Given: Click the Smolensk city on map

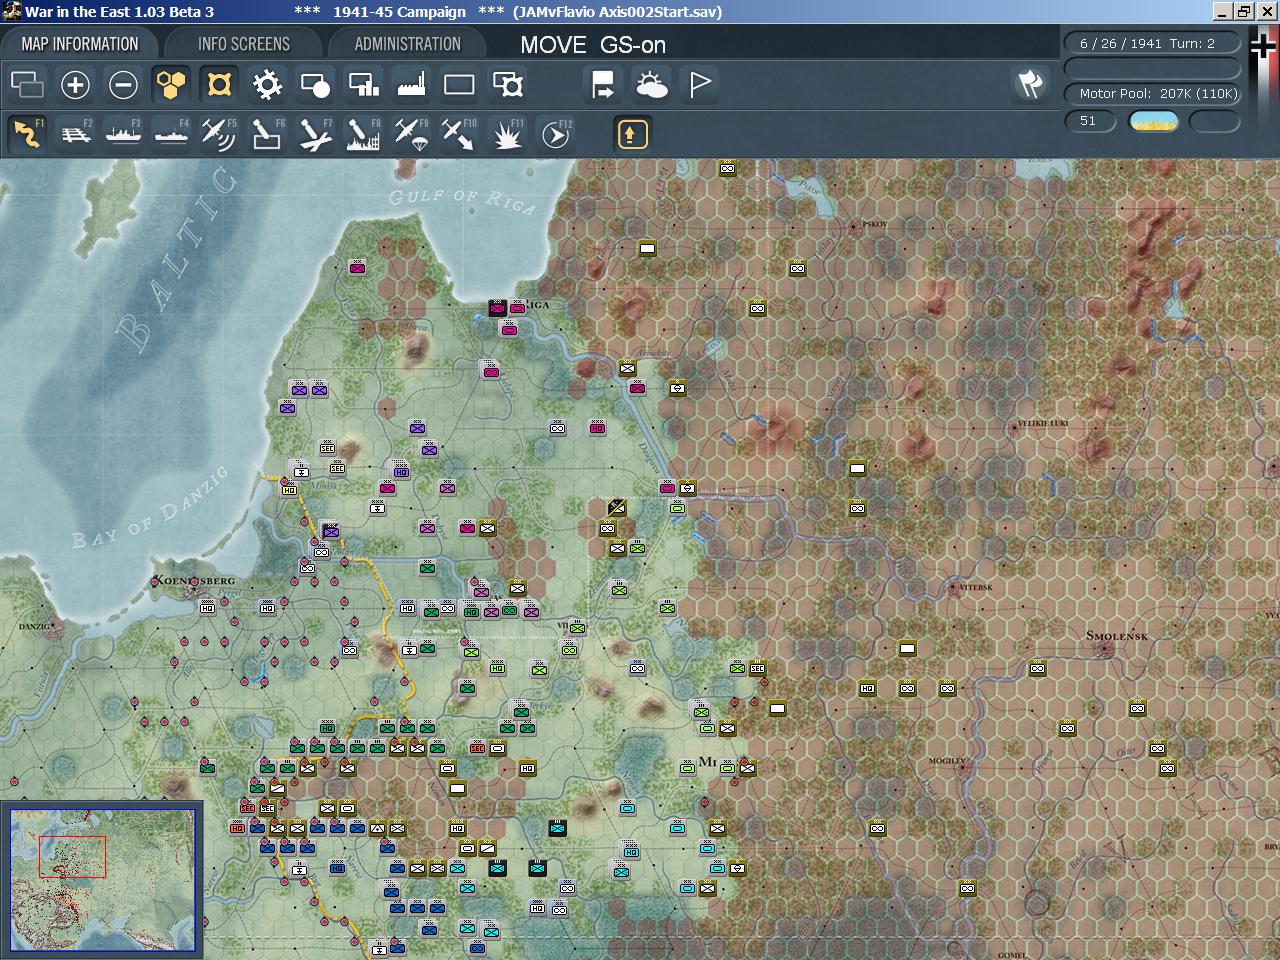Looking at the screenshot, I should pos(1104,649).
